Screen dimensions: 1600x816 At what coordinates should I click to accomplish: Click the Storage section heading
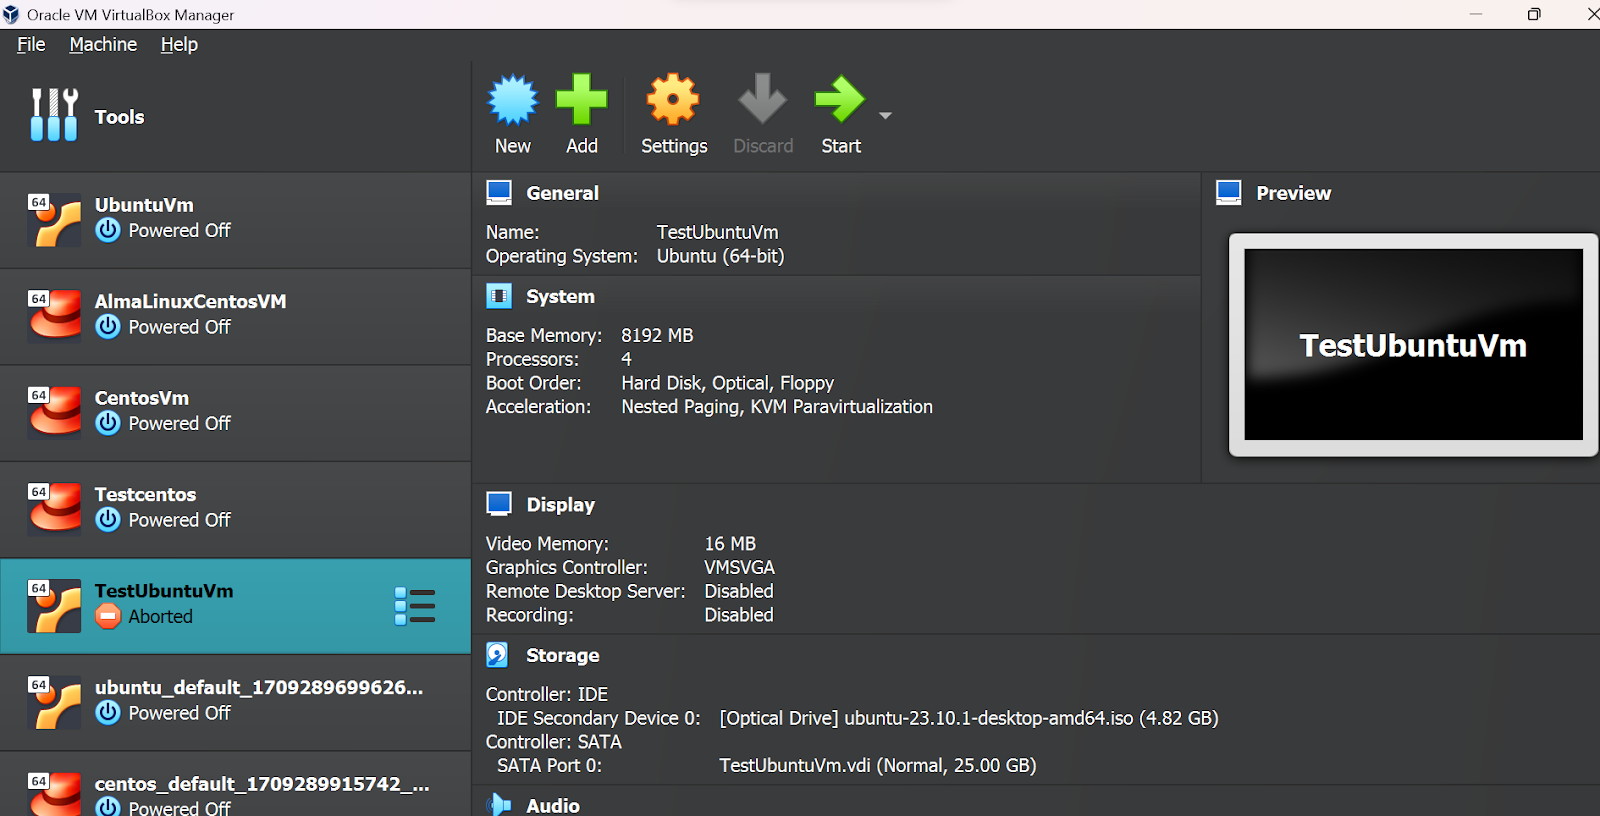coord(562,655)
